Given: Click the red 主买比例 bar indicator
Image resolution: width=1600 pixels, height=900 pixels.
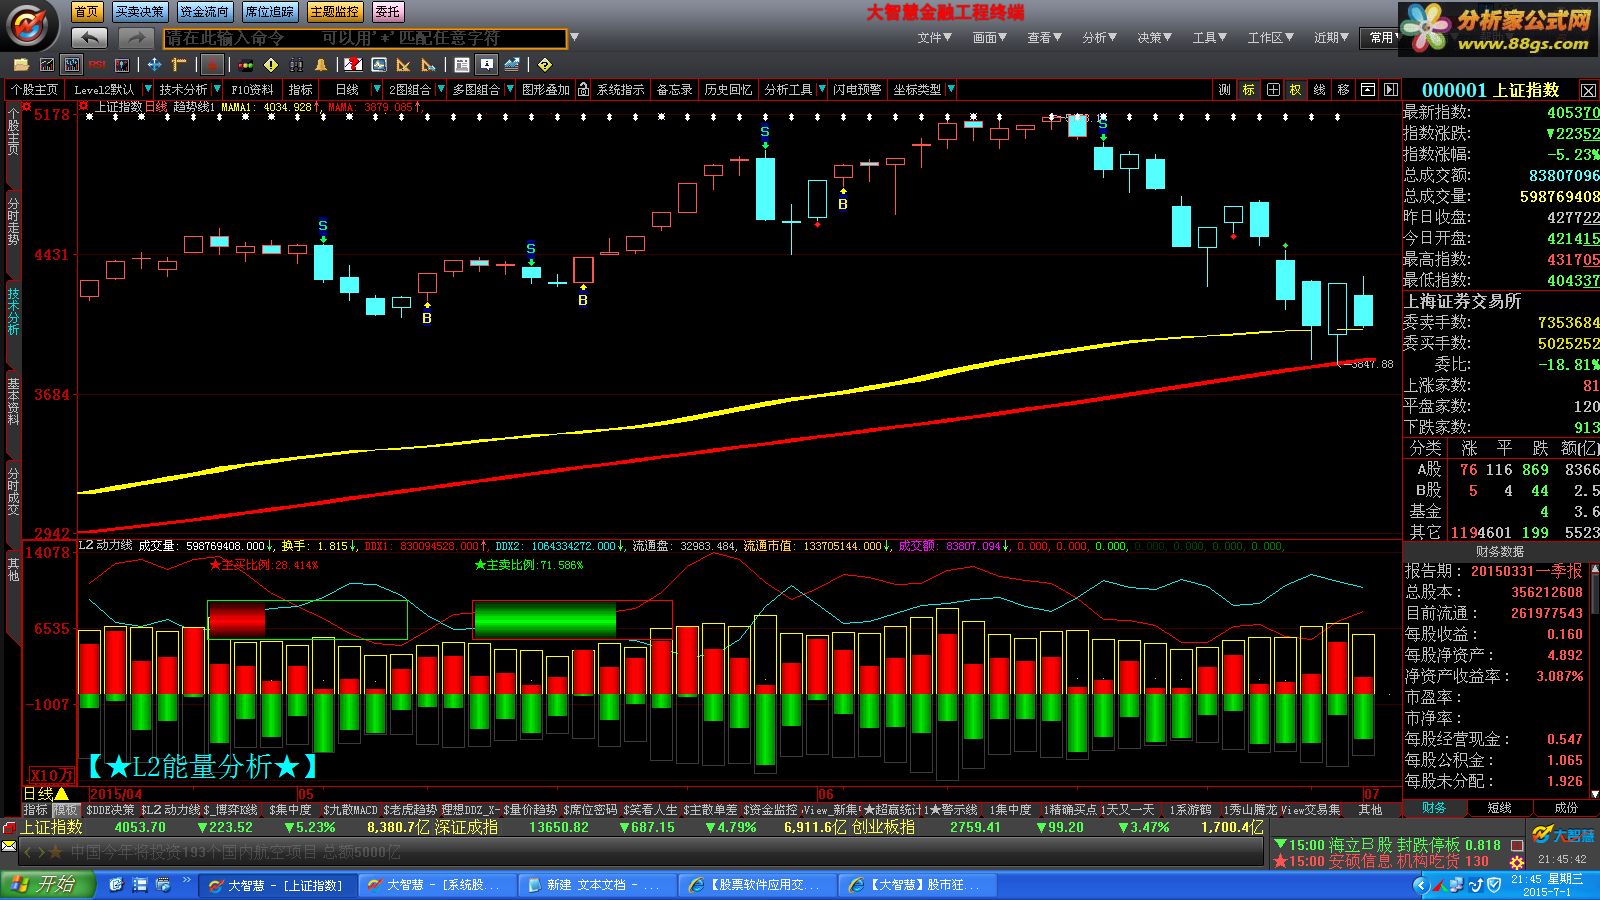Looking at the screenshot, I should coord(237,619).
